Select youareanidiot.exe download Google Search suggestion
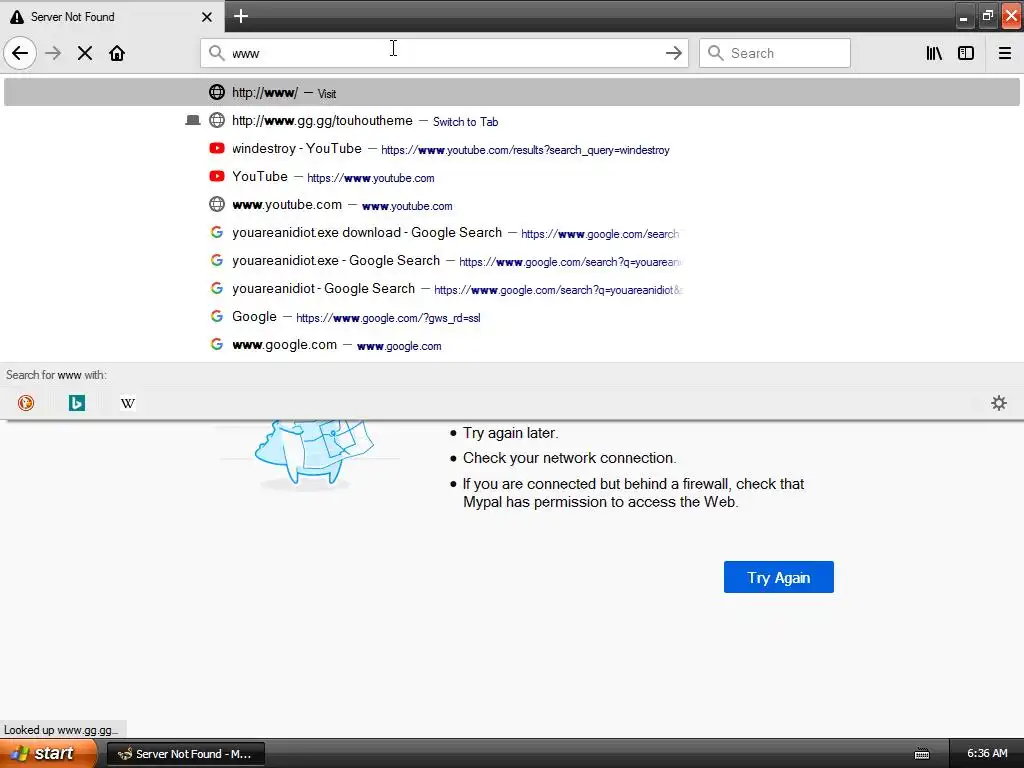 [x=512, y=232]
